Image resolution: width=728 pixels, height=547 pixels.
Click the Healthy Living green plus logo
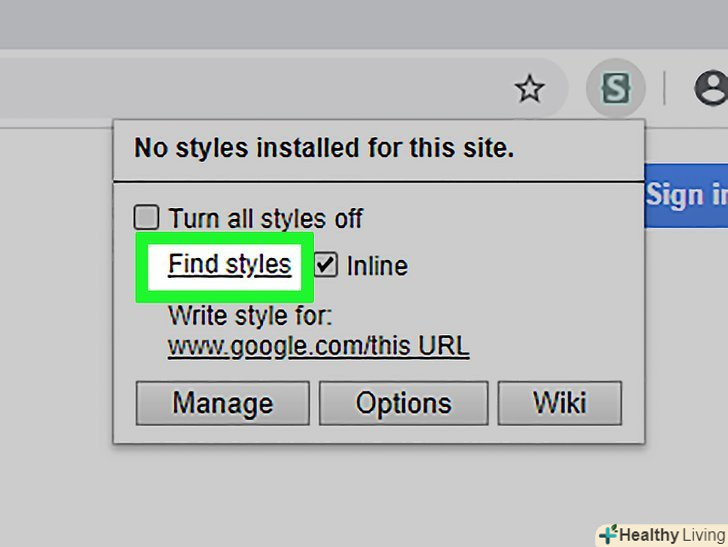pos(607,535)
